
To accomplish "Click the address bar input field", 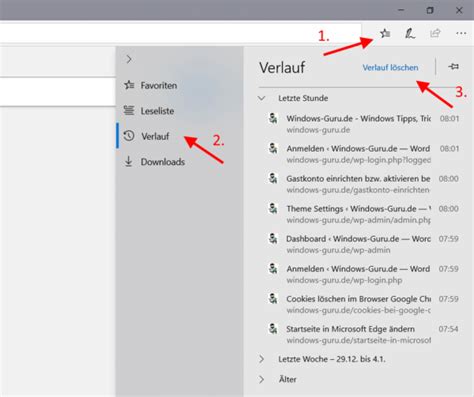I will point(180,33).
